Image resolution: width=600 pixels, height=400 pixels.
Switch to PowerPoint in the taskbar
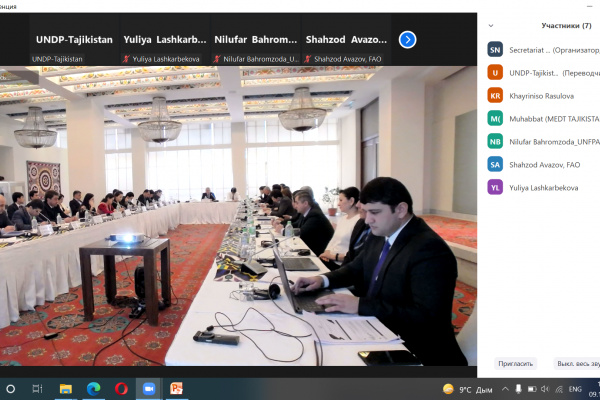coord(177,388)
